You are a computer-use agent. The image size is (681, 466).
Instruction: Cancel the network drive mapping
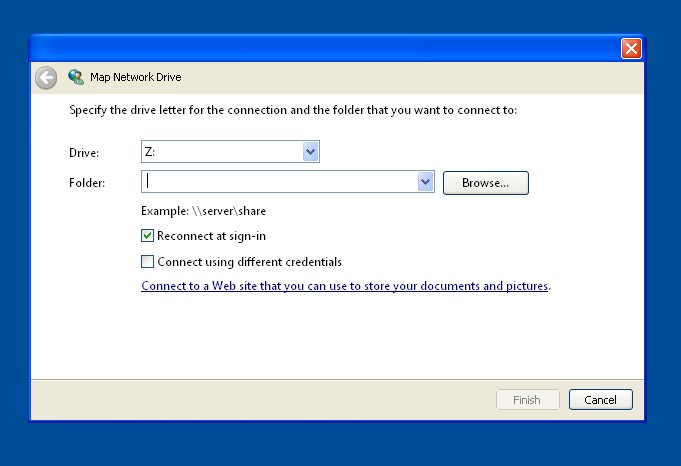(600, 400)
